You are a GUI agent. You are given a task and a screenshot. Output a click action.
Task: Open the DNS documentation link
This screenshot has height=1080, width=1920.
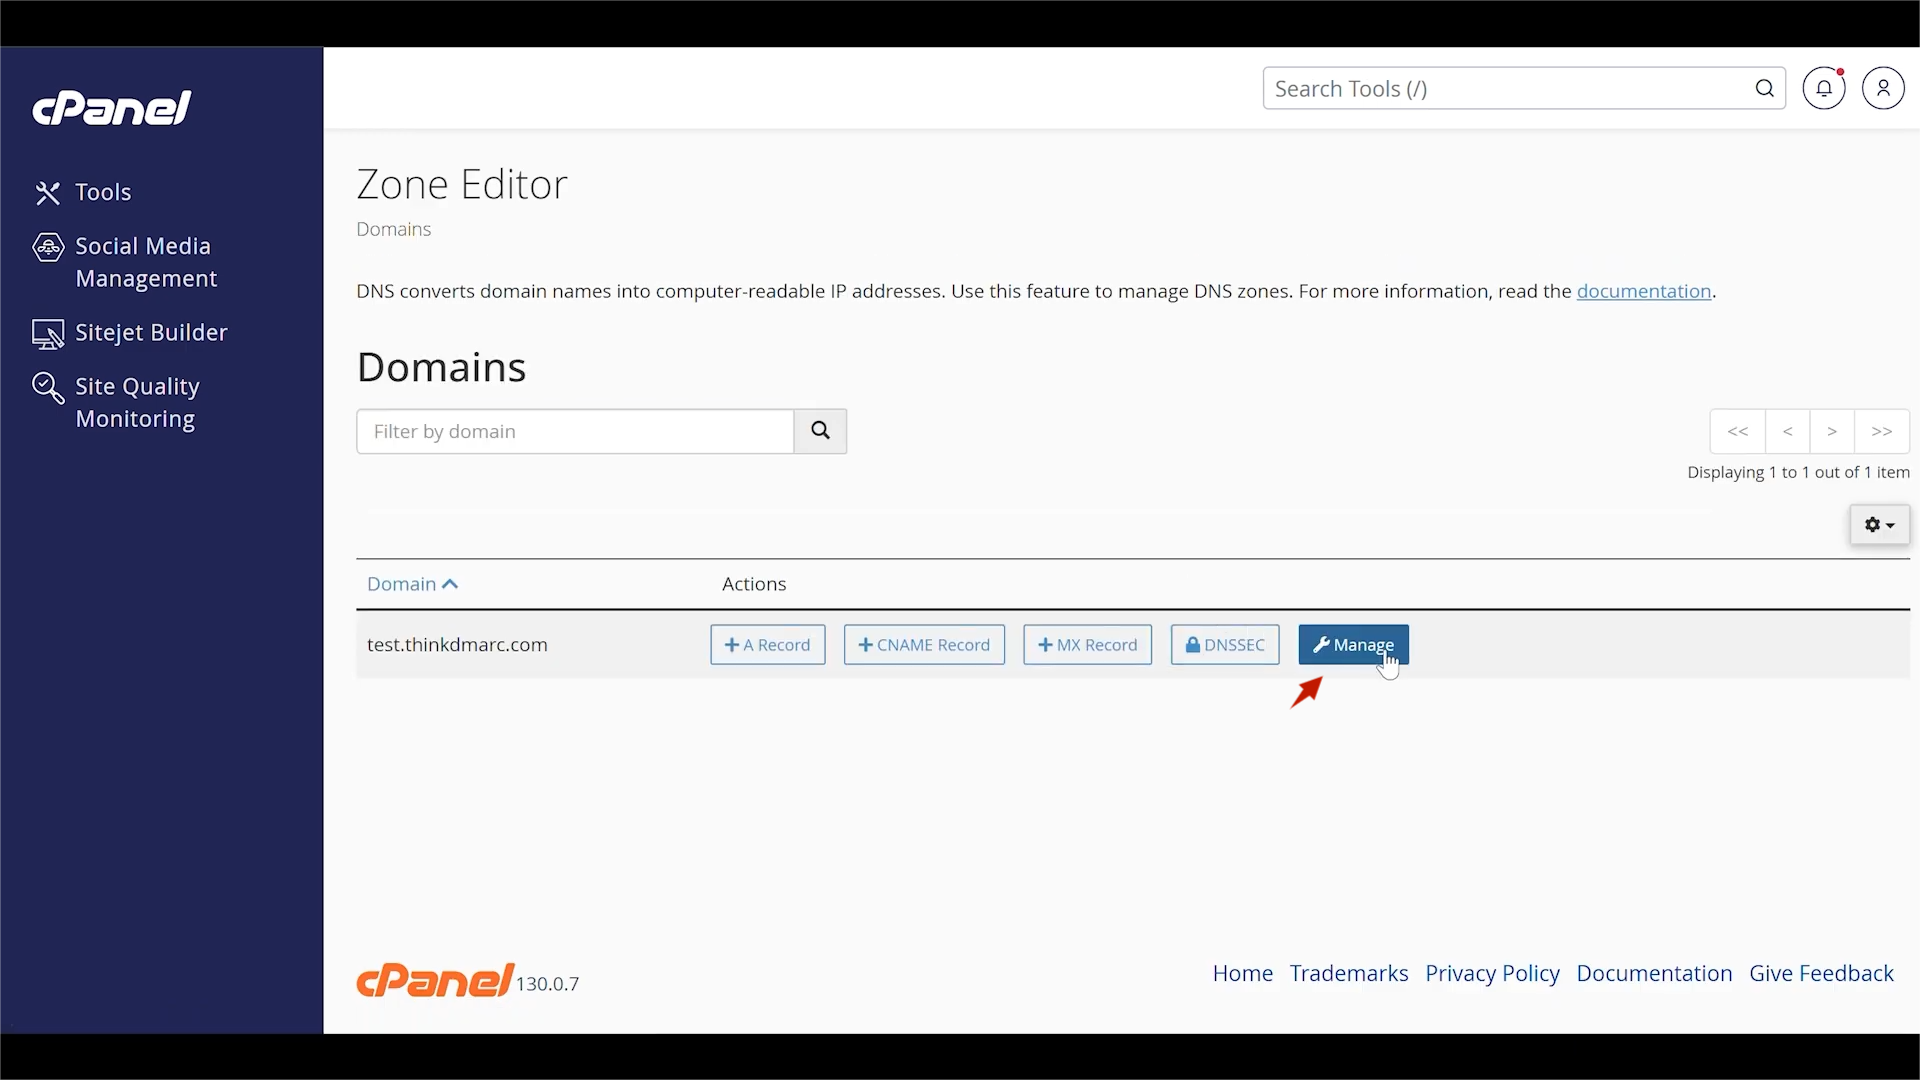pos(1644,291)
